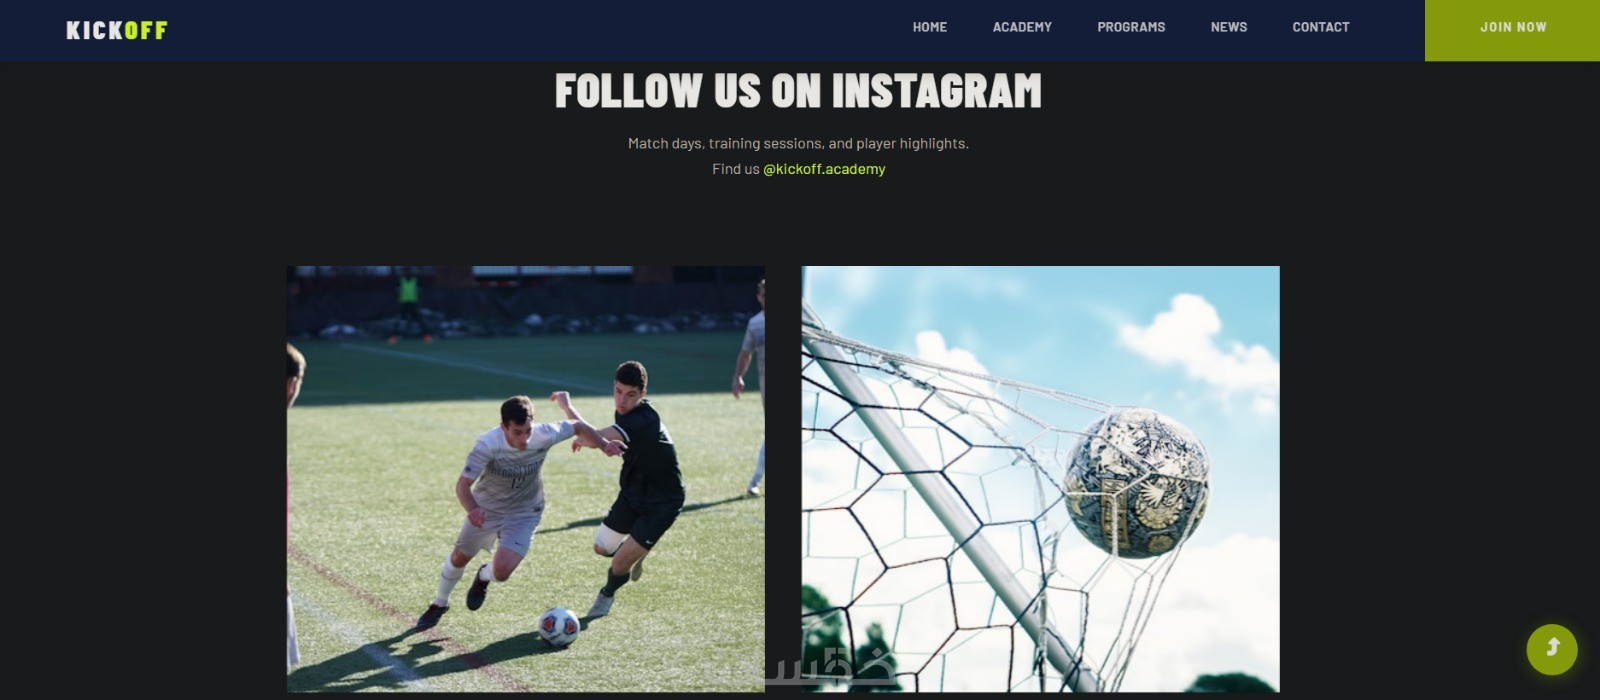Open the Contact page link

click(x=1321, y=27)
